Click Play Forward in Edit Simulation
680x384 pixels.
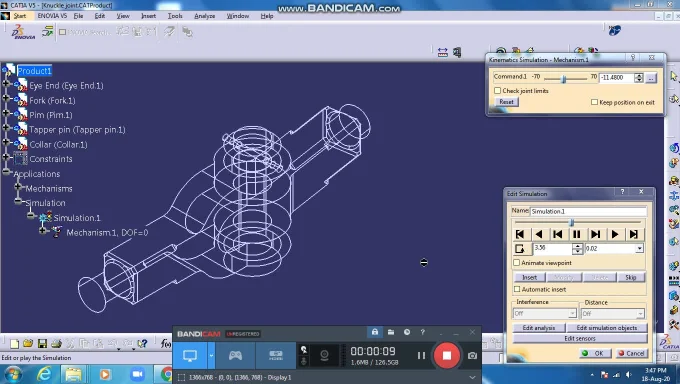click(615, 234)
